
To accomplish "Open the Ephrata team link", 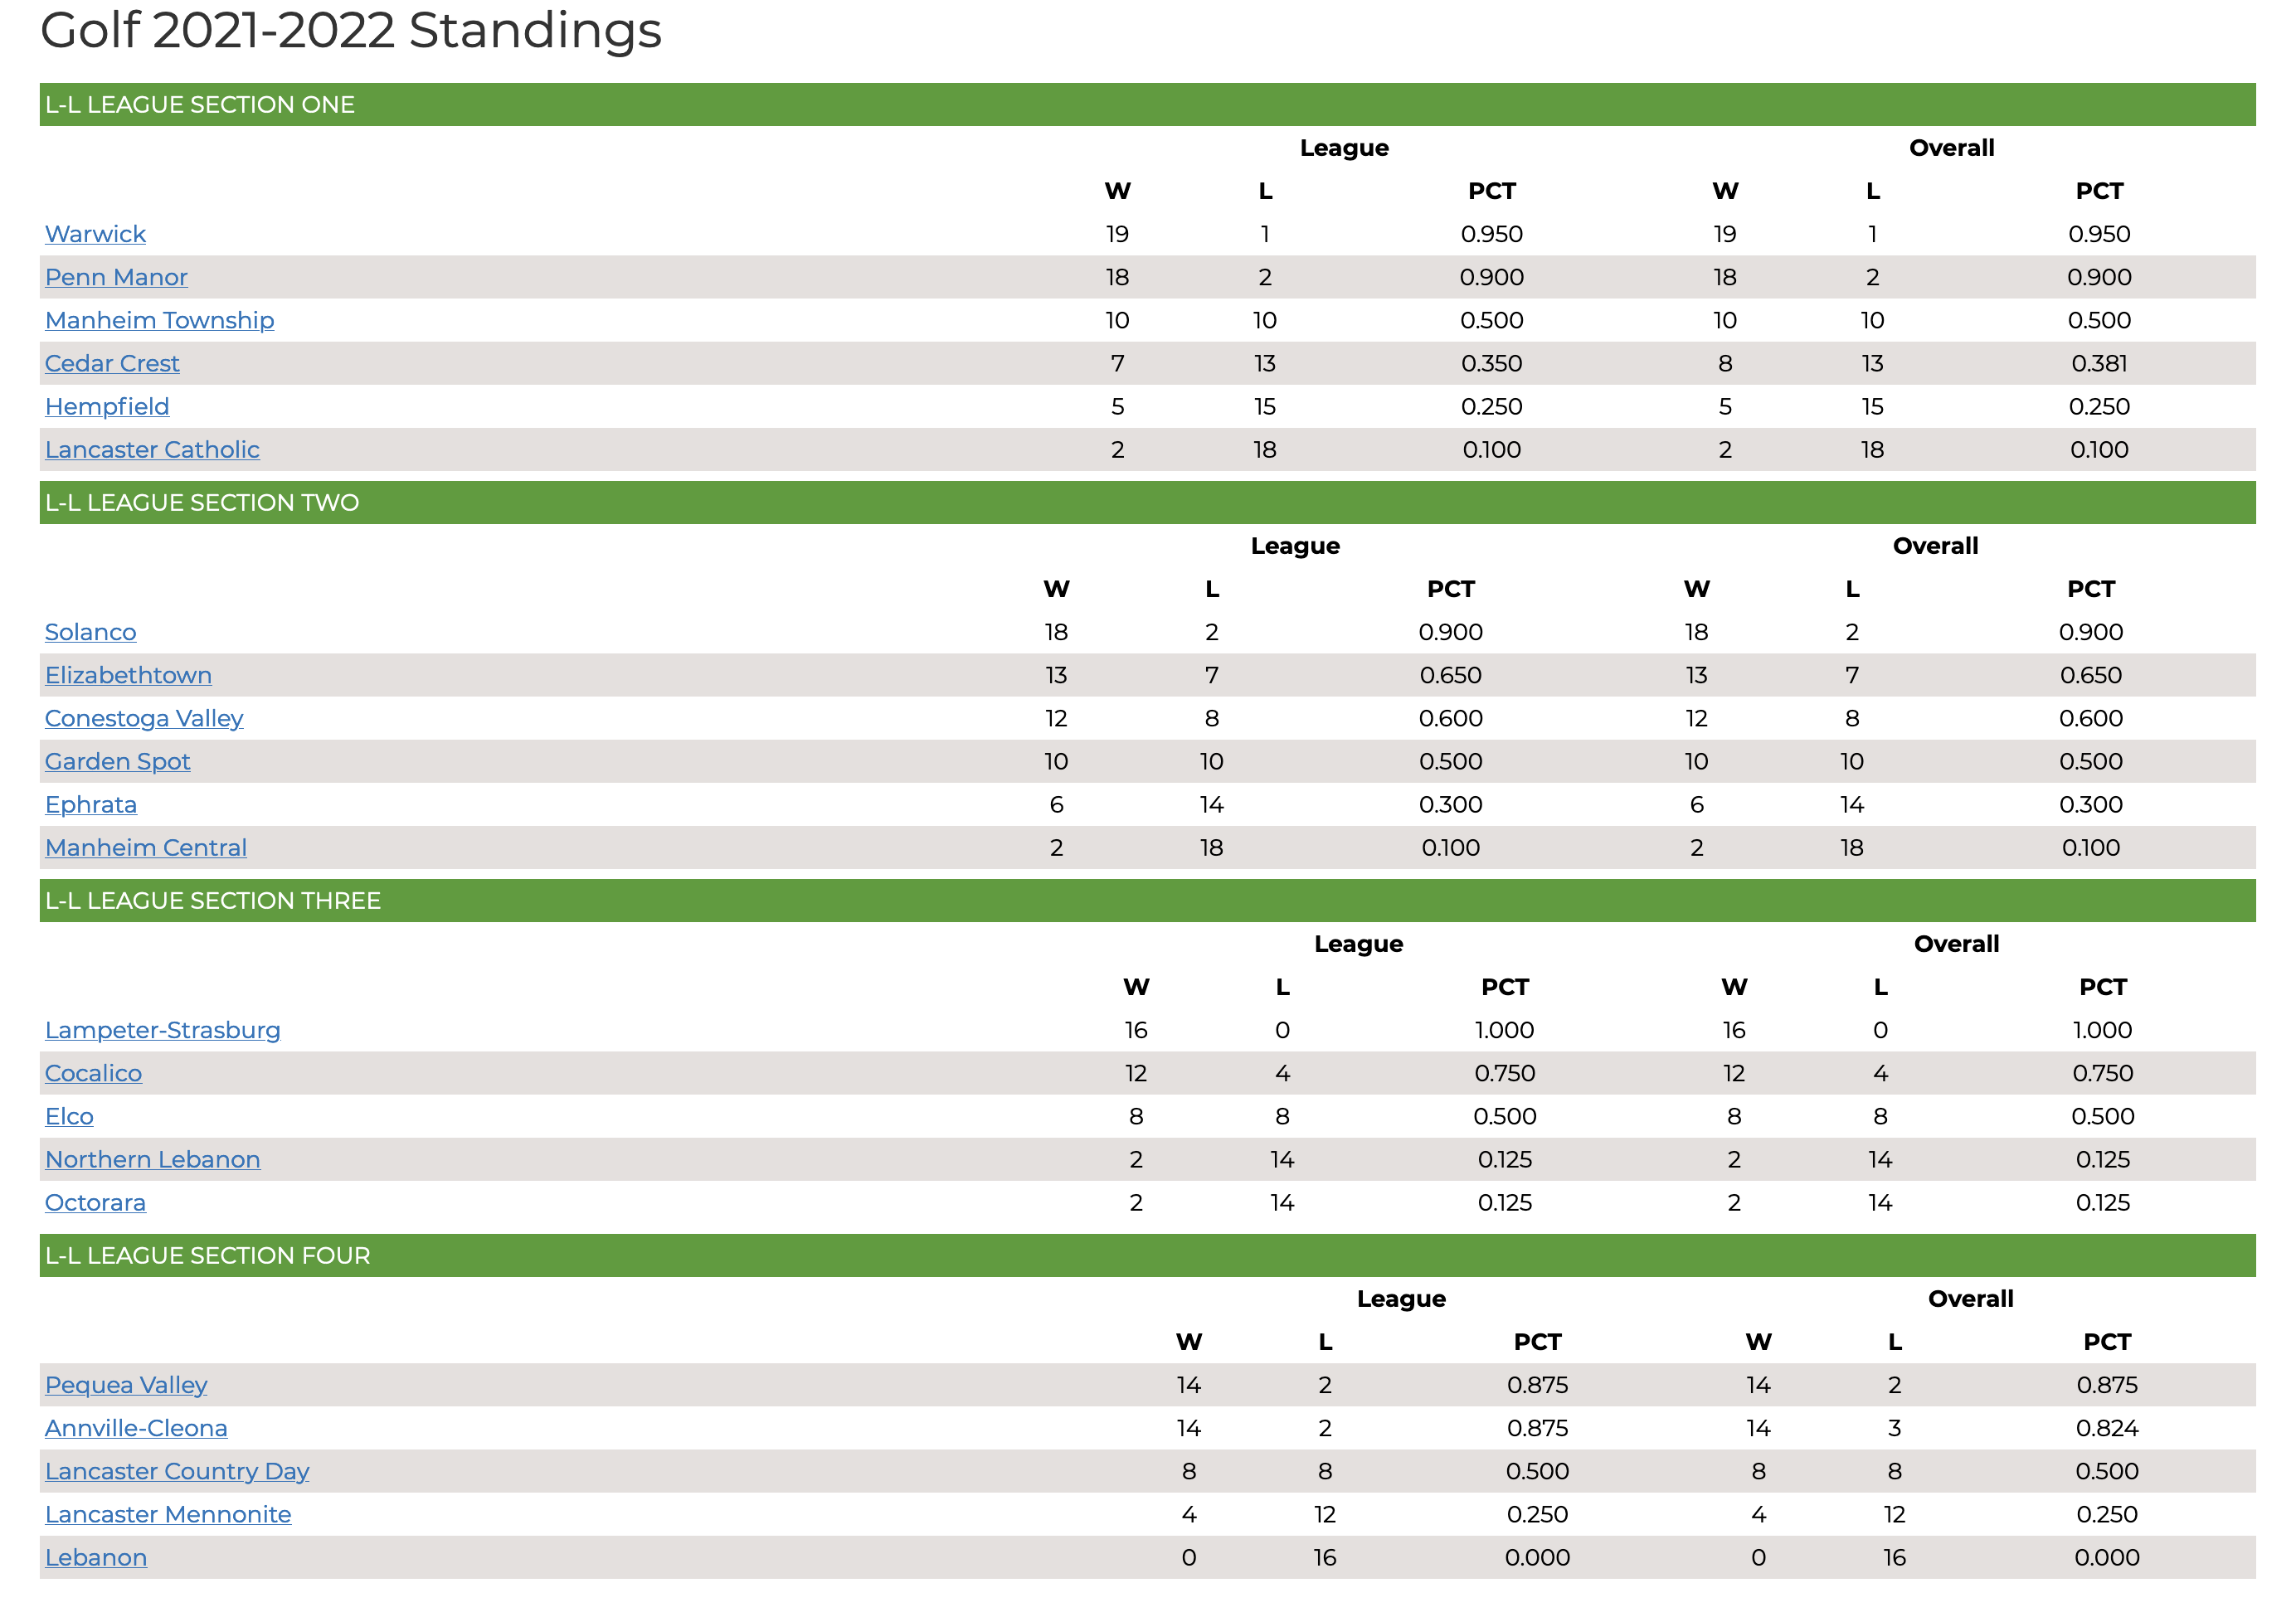I will [91, 804].
